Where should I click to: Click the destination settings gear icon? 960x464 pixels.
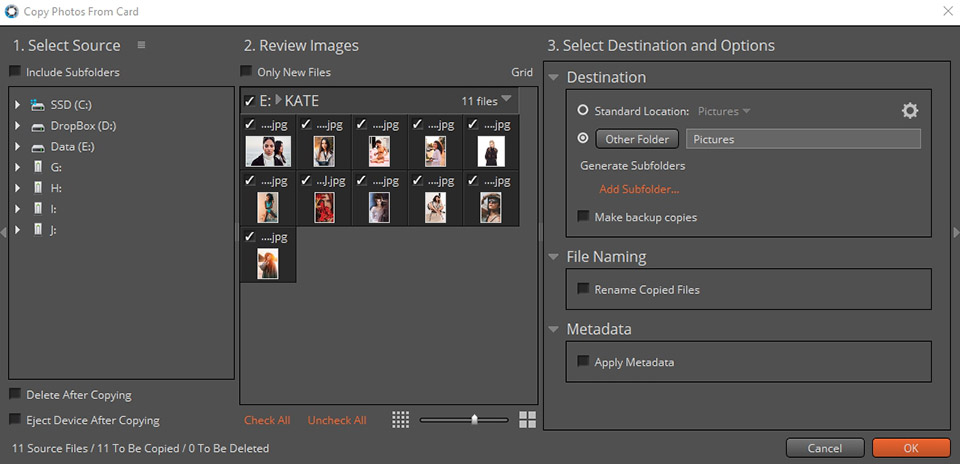909,111
